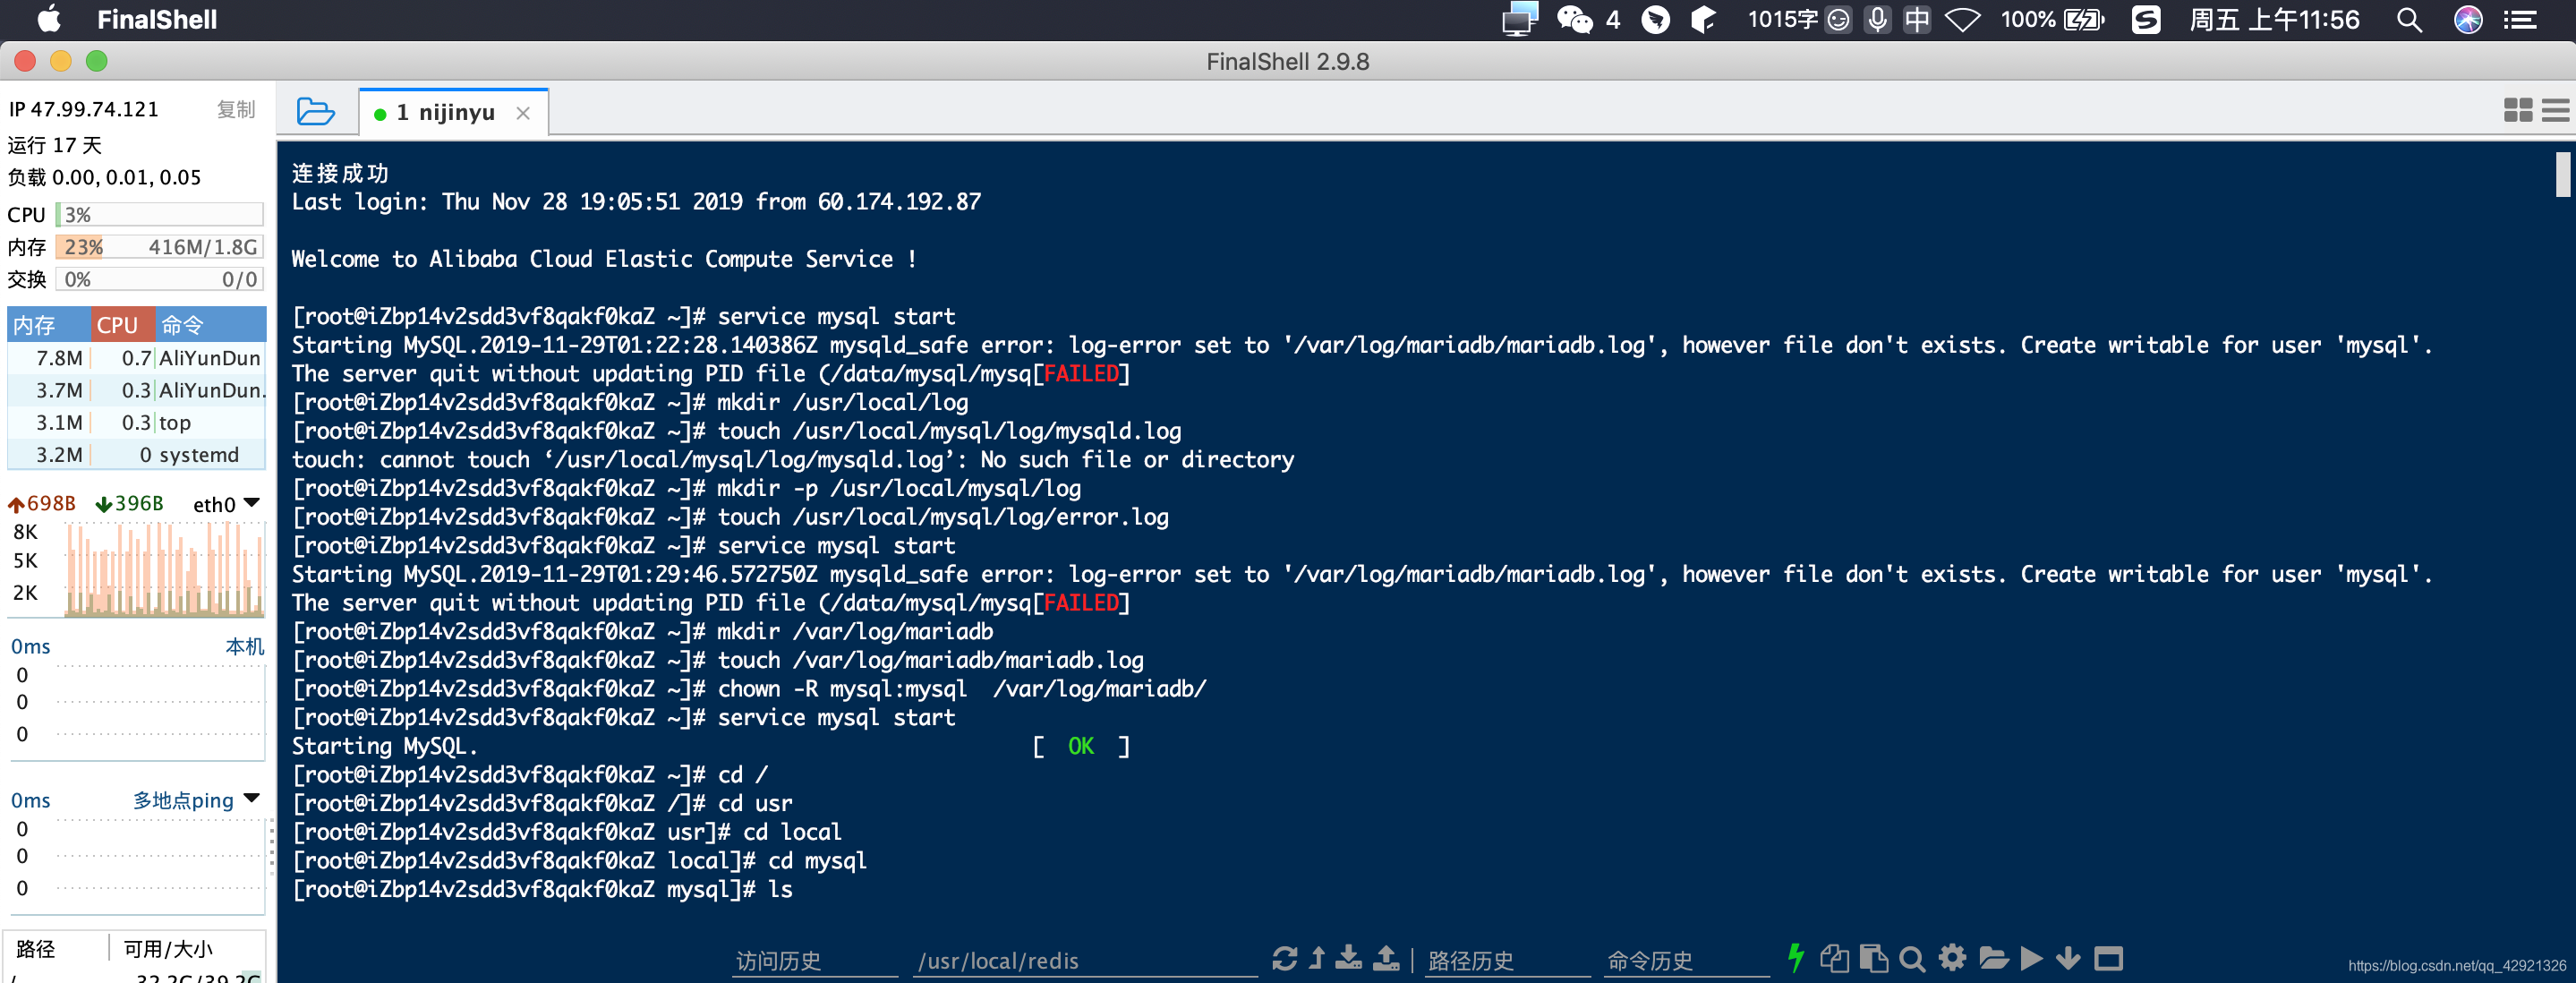
Task: Click the 本机 local ping link
Action: point(244,646)
